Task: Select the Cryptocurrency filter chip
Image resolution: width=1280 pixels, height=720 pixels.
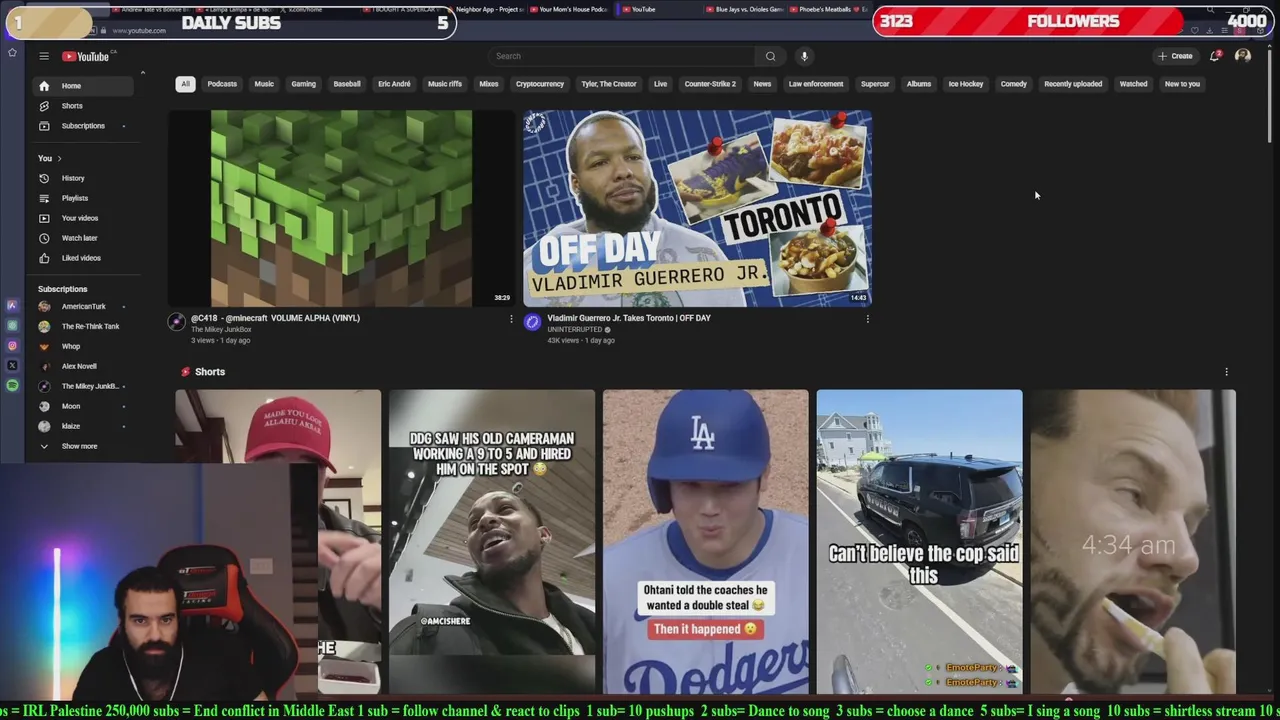Action: [x=540, y=84]
